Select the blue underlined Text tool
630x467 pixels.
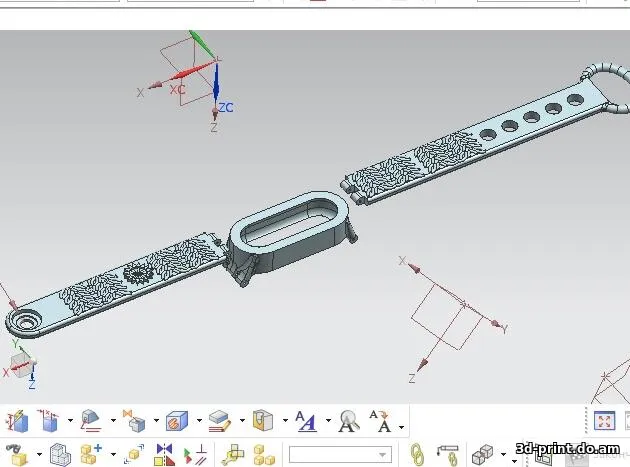(306, 421)
